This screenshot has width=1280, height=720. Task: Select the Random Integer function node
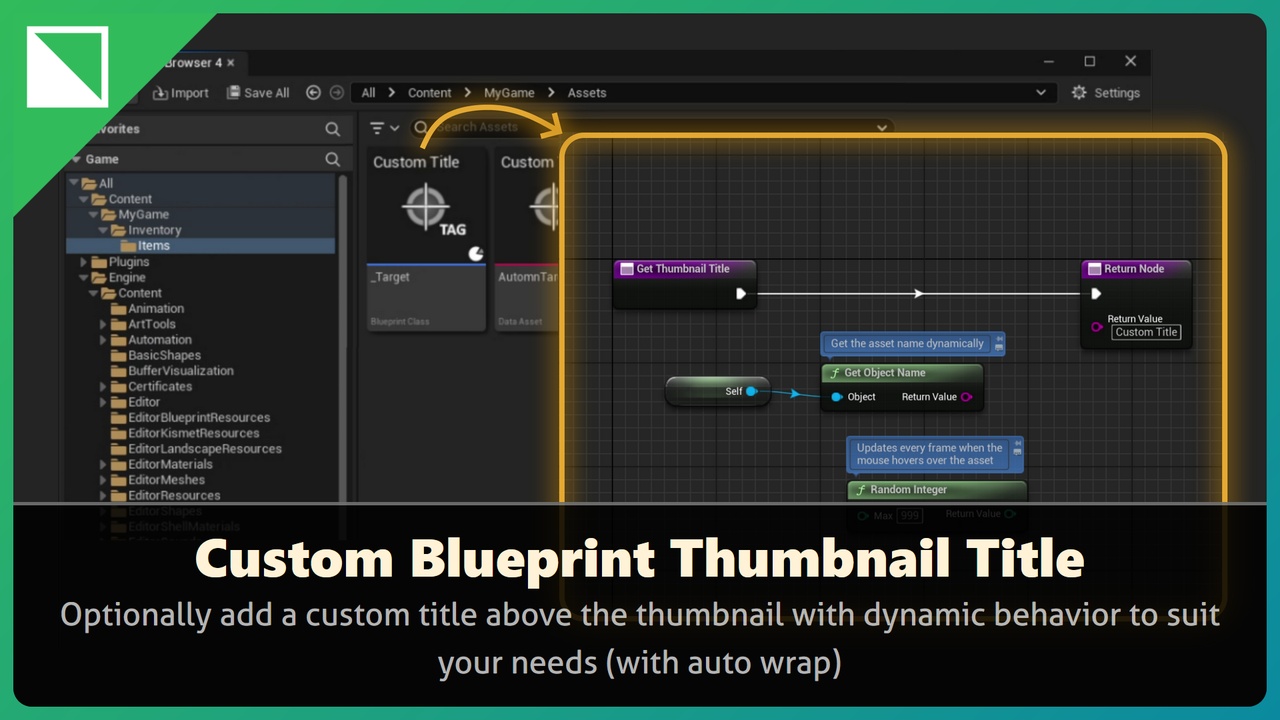click(x=937, y=490)
